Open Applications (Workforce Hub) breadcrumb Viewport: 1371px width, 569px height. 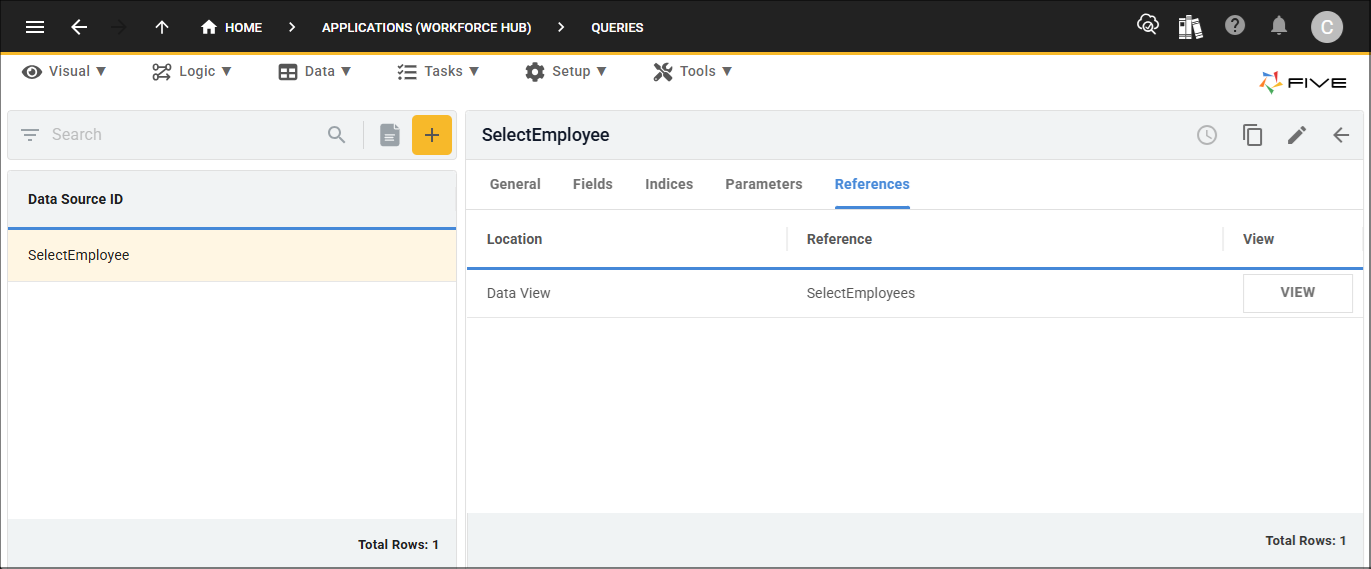tap(426, 27)
